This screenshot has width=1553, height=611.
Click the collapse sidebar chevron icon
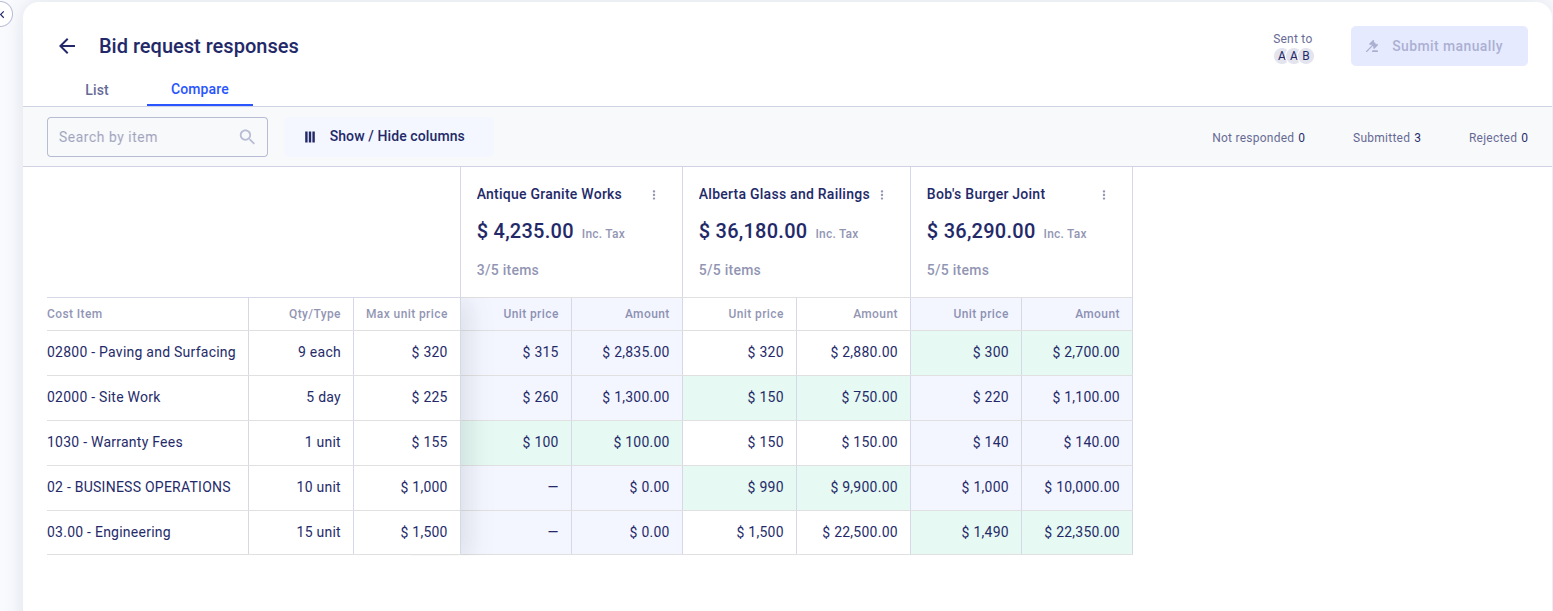(x=3, y=13)
